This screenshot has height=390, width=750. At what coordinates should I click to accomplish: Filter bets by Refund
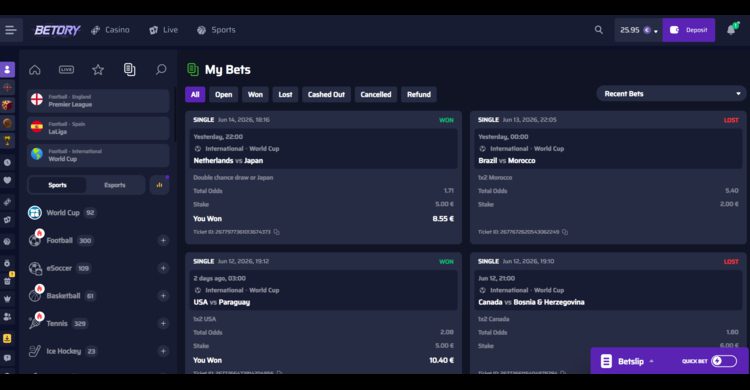pyautogui.click(x=419, y=95)
